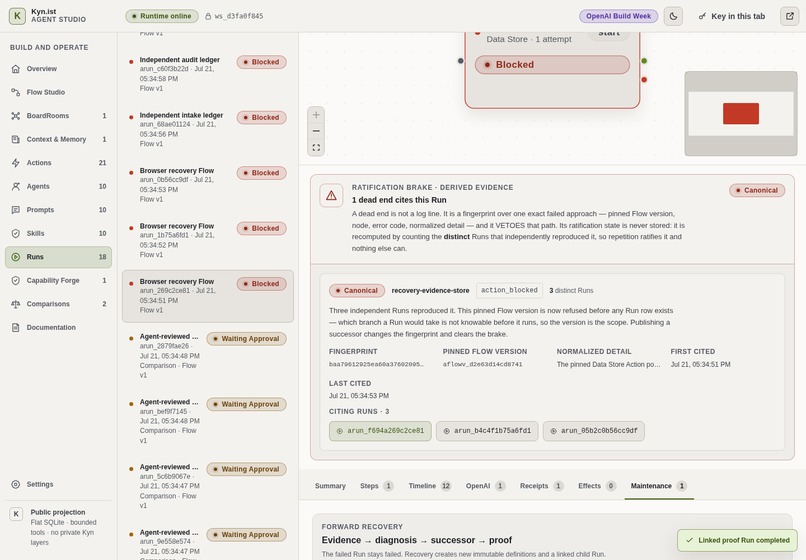Click the Runtime online status pill
This screenshot has height=560, width=806.
pos(162,16)
